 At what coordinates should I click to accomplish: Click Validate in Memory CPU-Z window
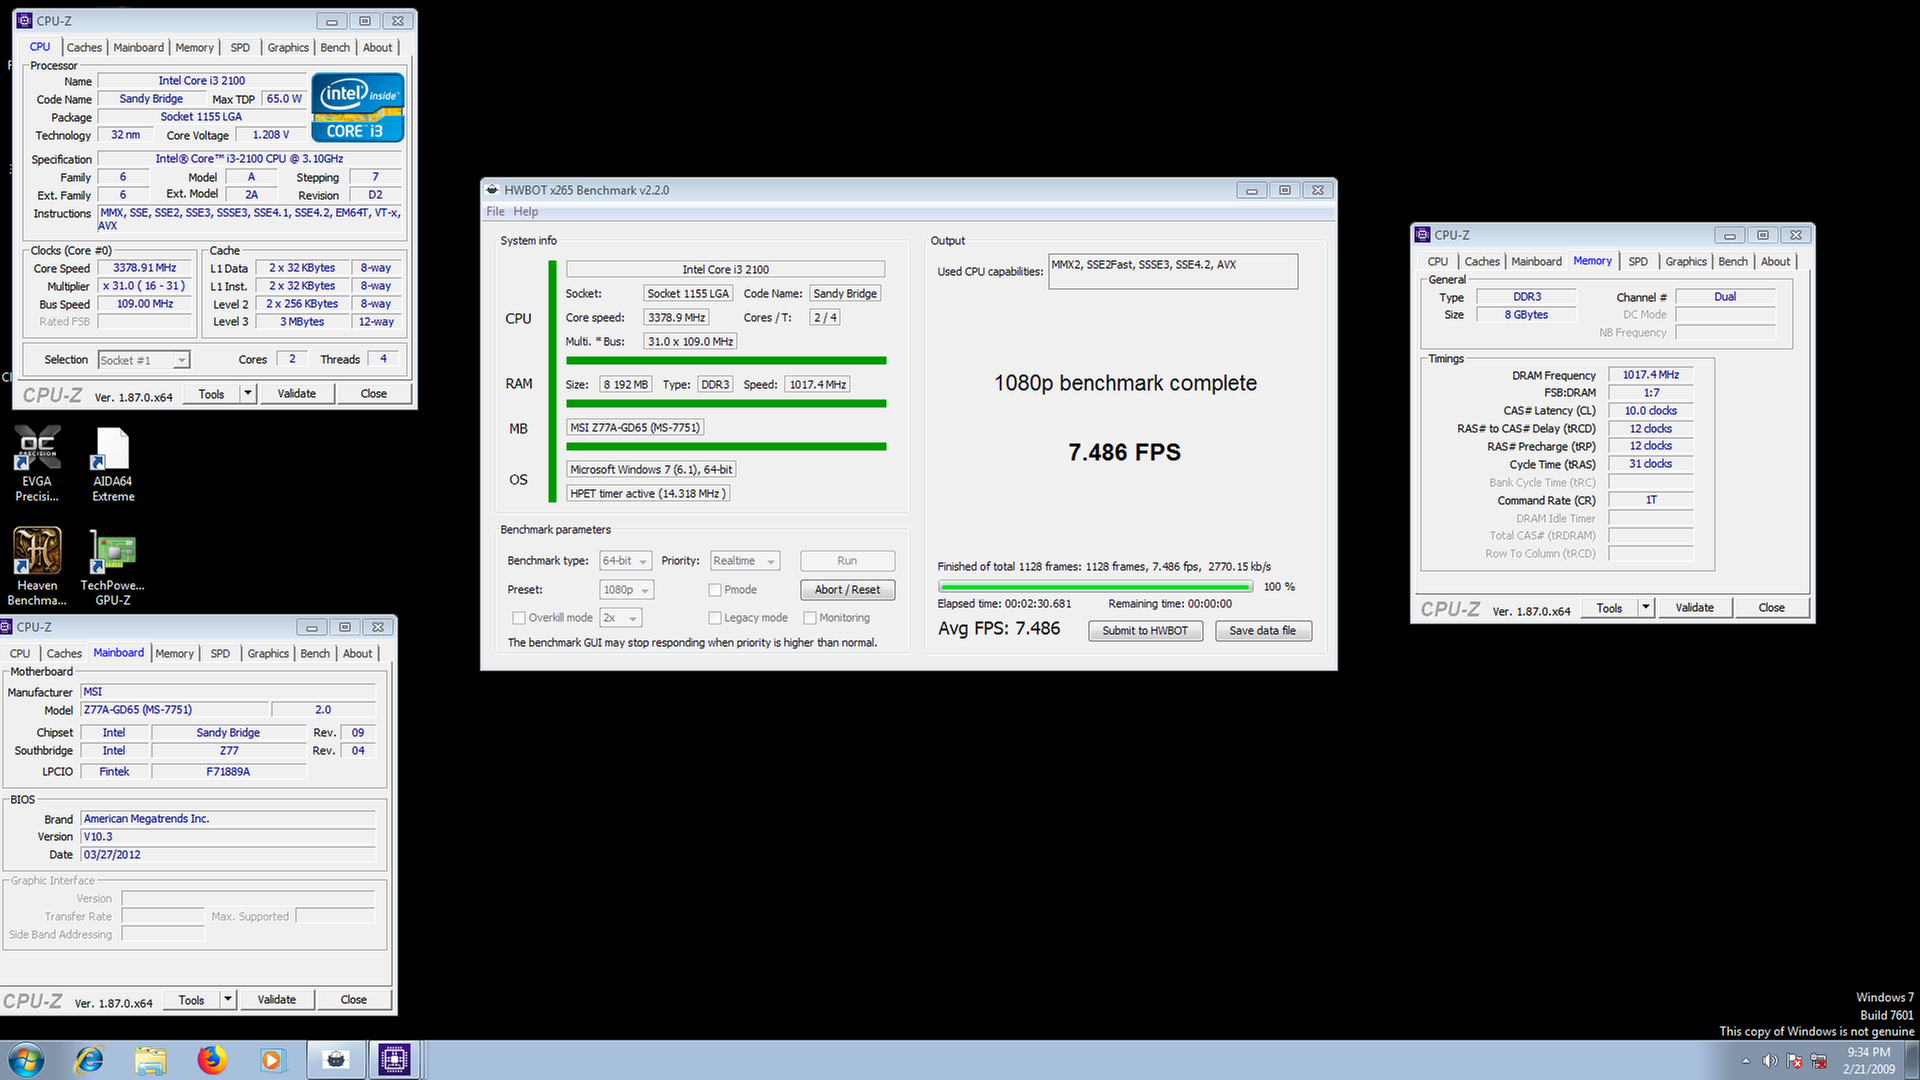1694,608
